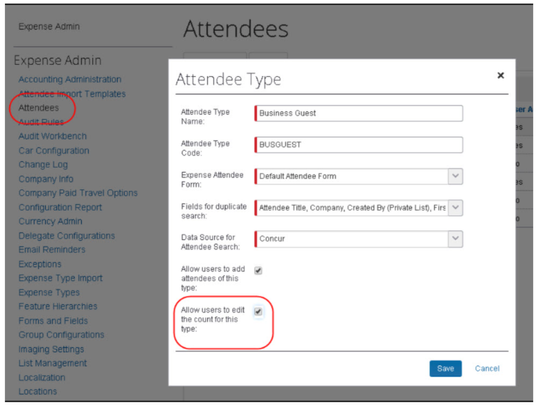Screen dimensions: 536x405
Task: Open Company Paid Travel Options
Action: [78, 193]
